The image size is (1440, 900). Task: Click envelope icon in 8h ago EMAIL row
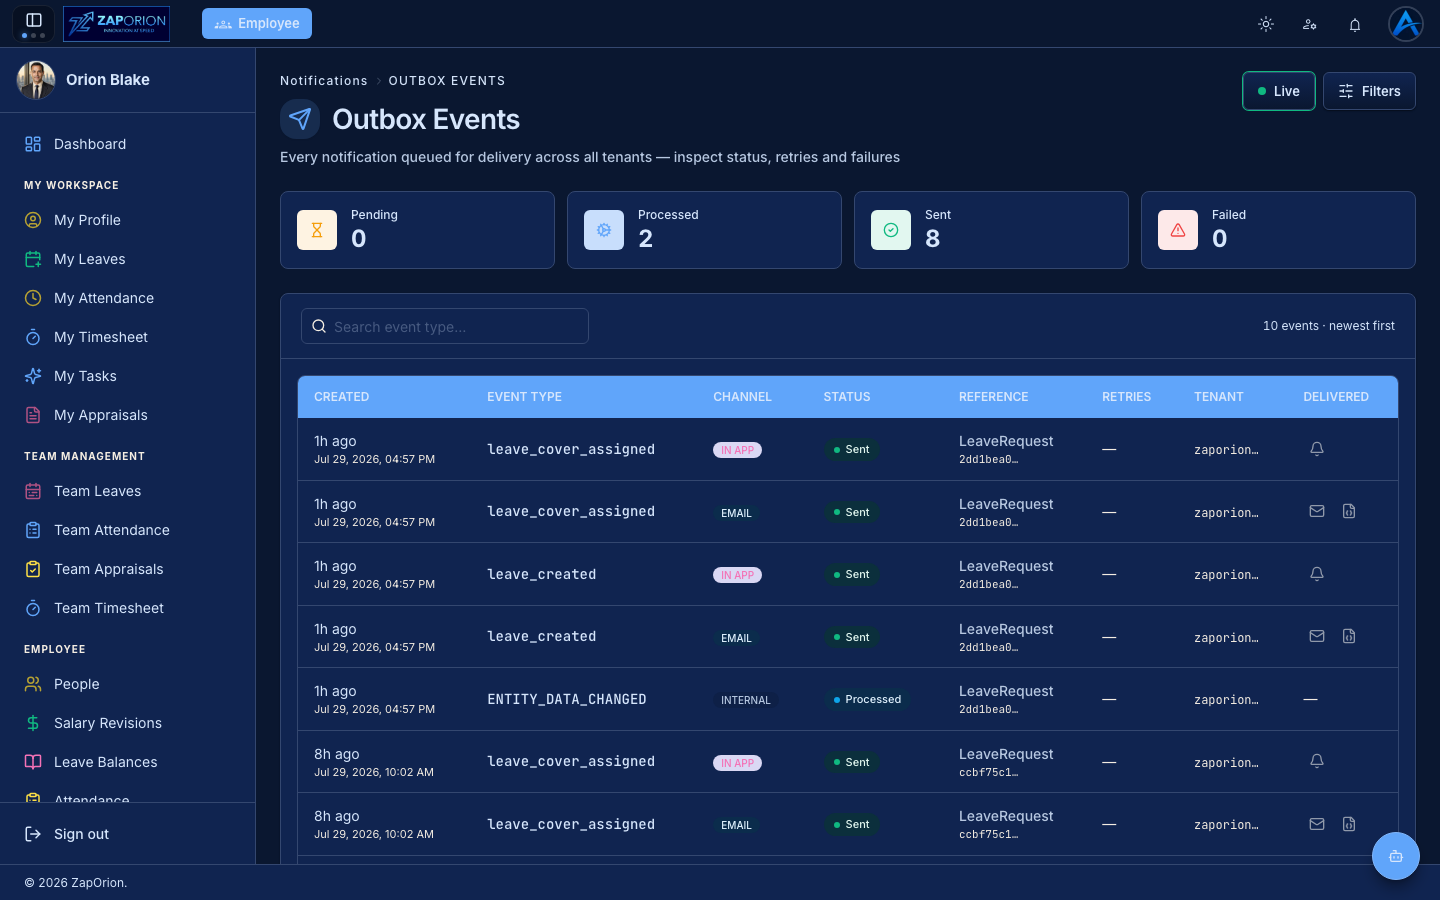[1317, 824]
